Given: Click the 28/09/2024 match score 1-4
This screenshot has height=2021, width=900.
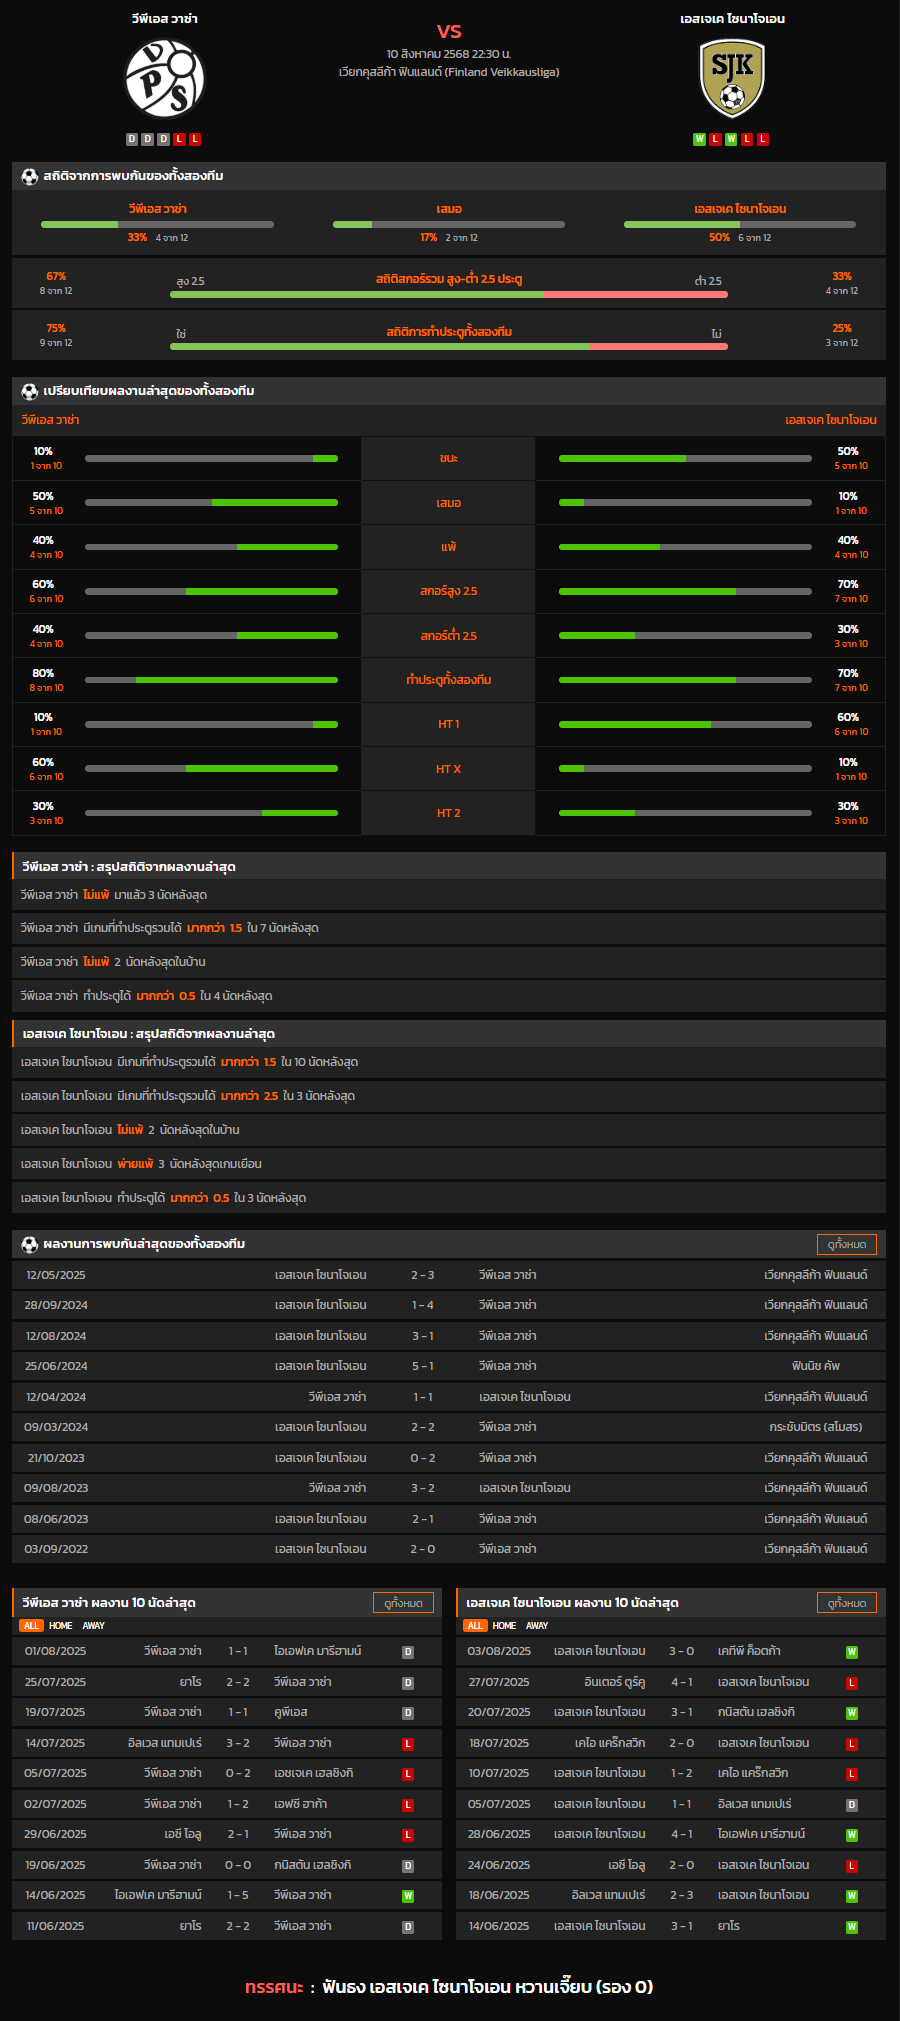Looking at the screenshot, I should coord(422,1305).
